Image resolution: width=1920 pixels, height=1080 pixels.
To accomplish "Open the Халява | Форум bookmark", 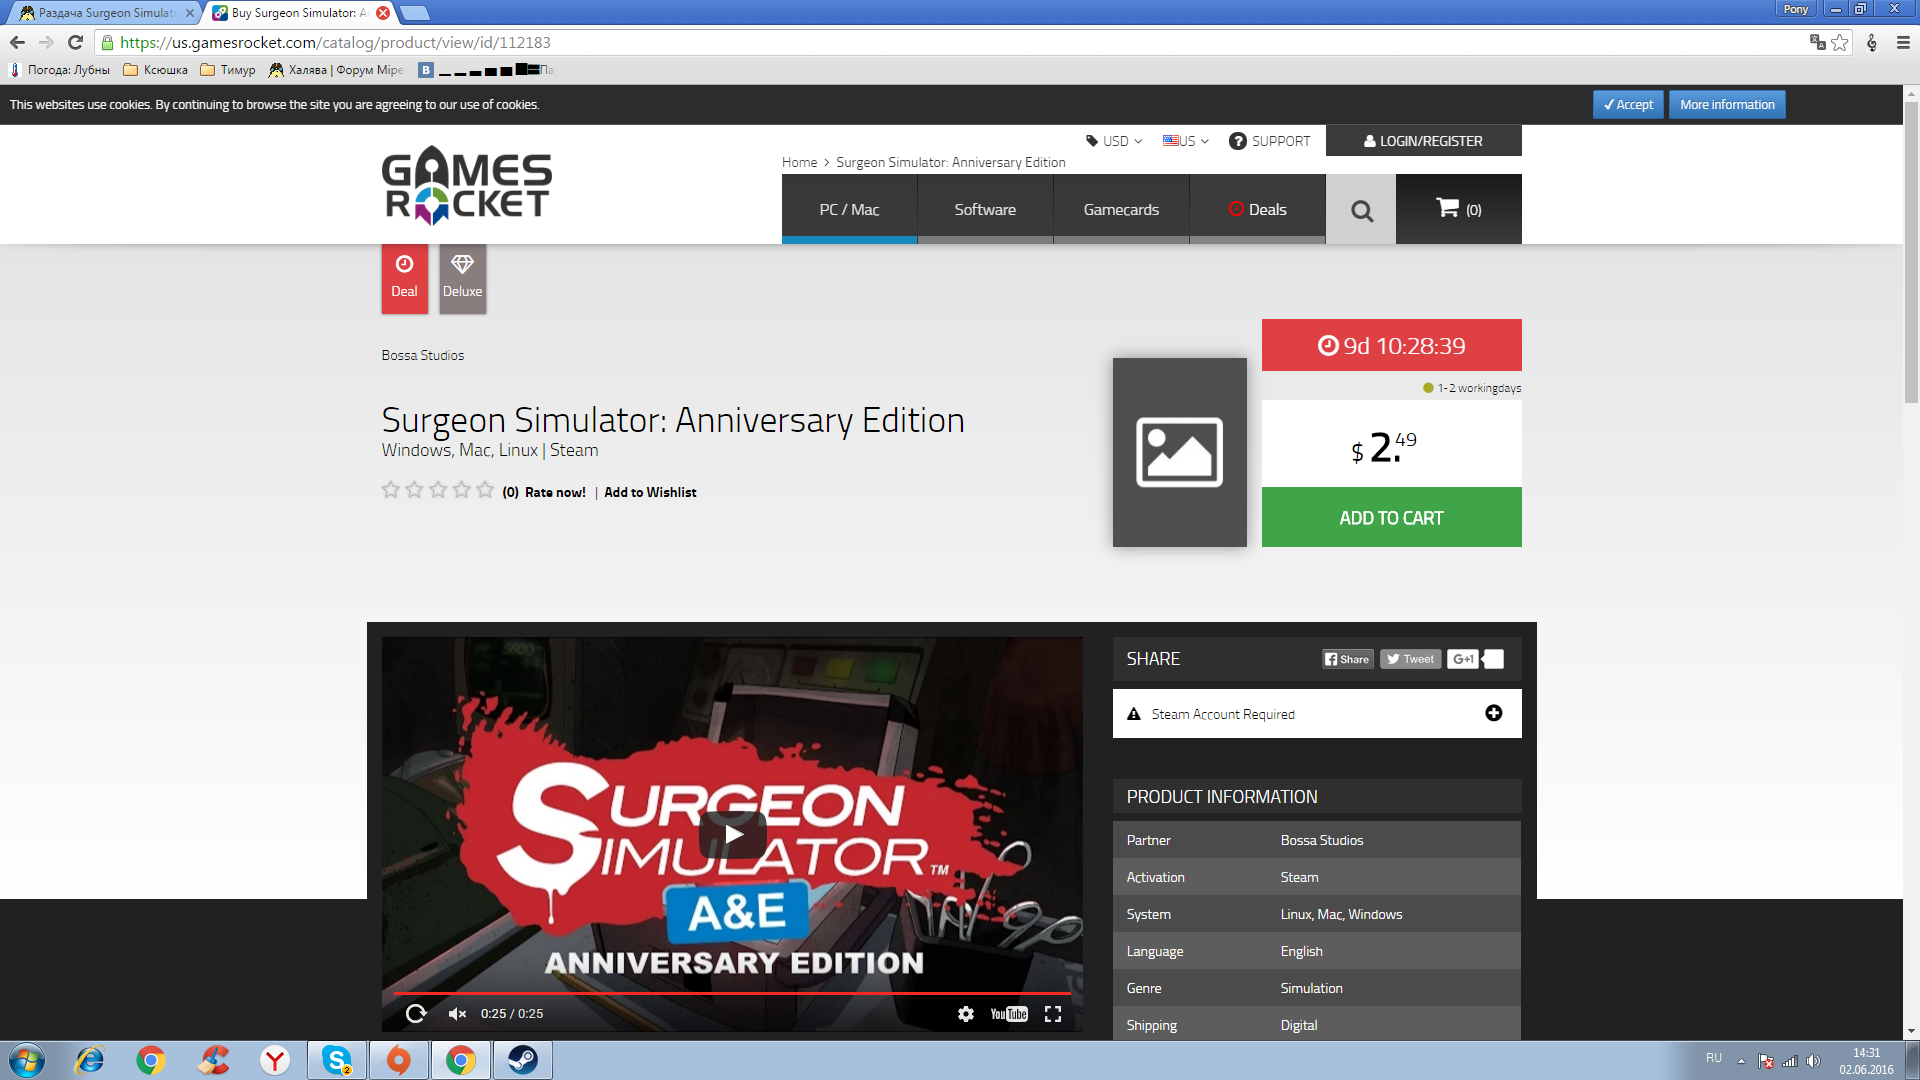I will [336, 70].
